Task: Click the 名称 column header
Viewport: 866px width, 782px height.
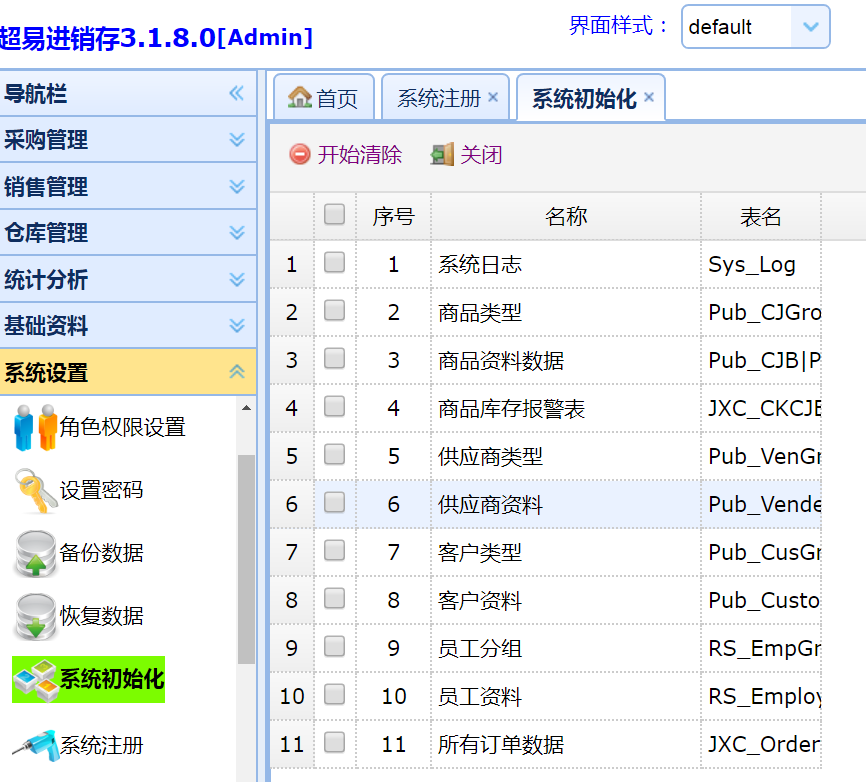Action: 565,217
